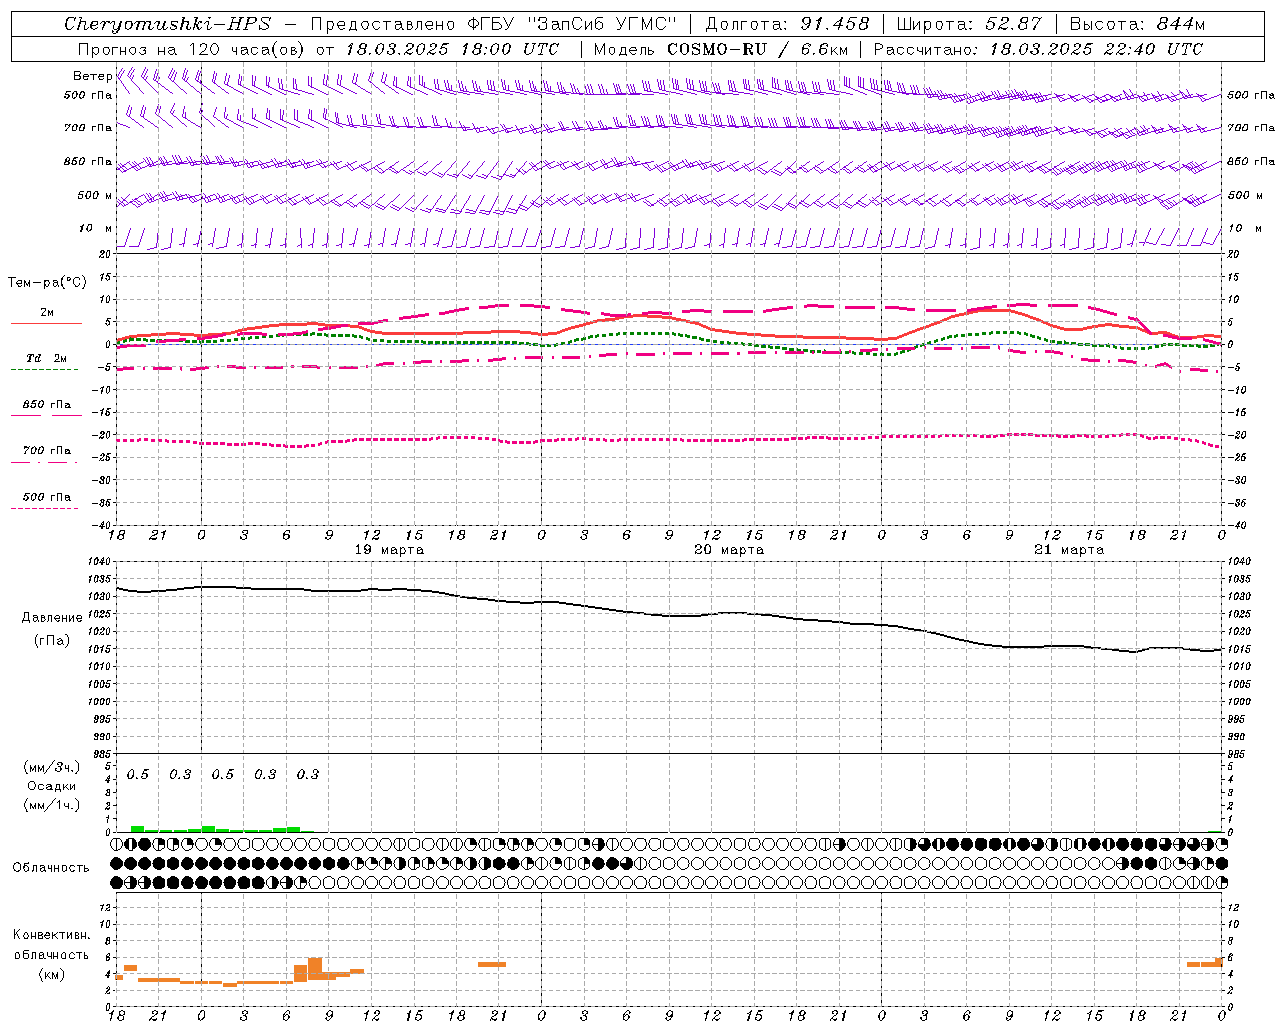This screenshot has width=1280, height=1024.
Task: Click the "Cheryomushki-HPS" station title
Action: coord(168,24)
